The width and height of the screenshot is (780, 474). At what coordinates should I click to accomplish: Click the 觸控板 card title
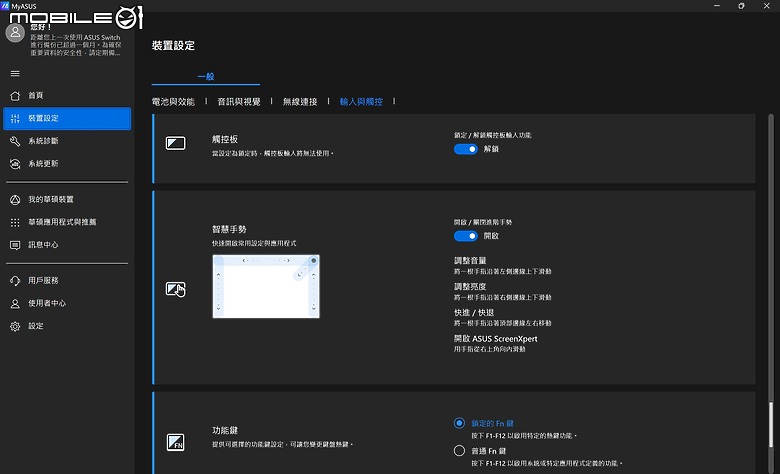(225, 139)
